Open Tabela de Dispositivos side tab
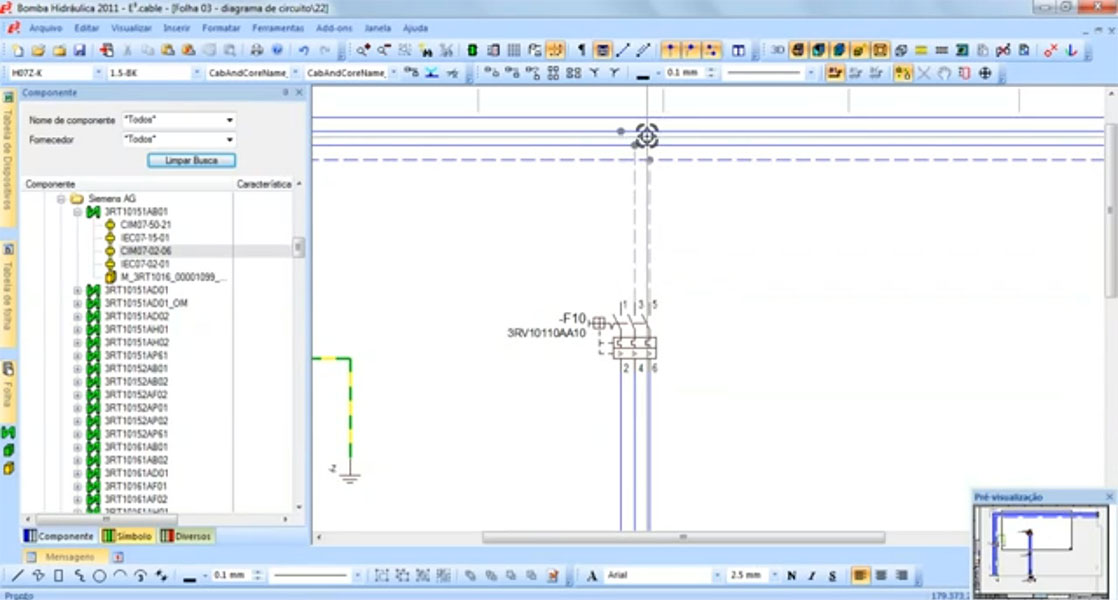The width and height of the screenshot is (1118, 600). coord(9,158)
